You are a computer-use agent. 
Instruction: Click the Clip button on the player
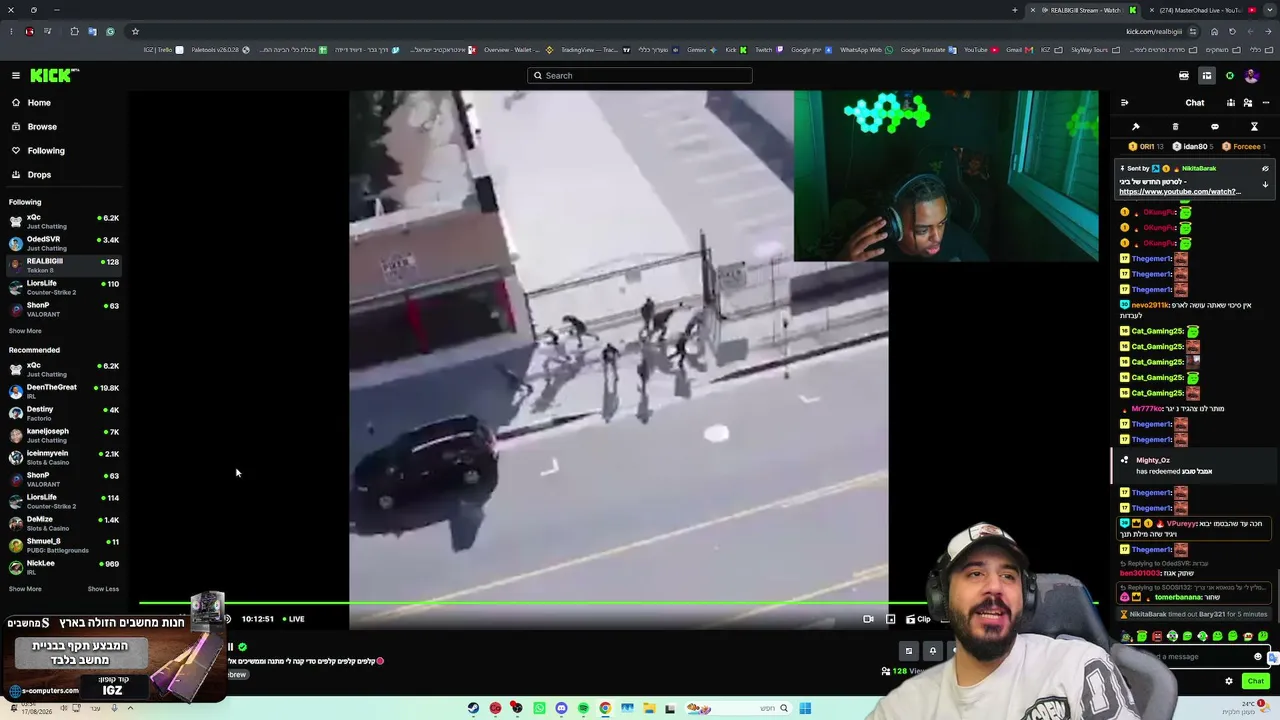pyautogui.click(x=920, y=619)
